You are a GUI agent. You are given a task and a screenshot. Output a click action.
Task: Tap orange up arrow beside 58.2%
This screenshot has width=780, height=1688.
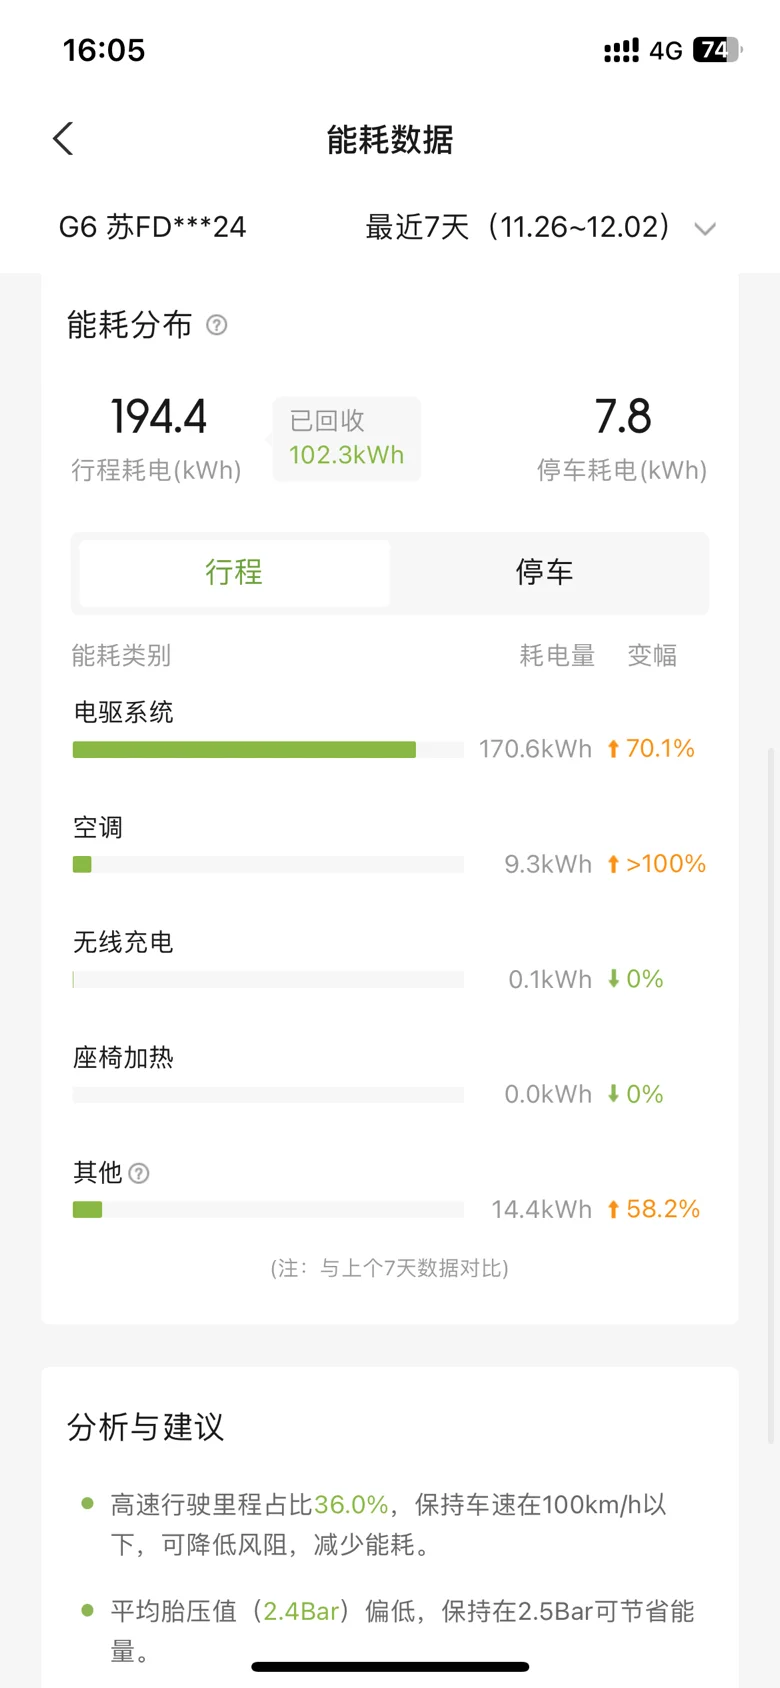pyautogui.click(x=613, y=1209)
